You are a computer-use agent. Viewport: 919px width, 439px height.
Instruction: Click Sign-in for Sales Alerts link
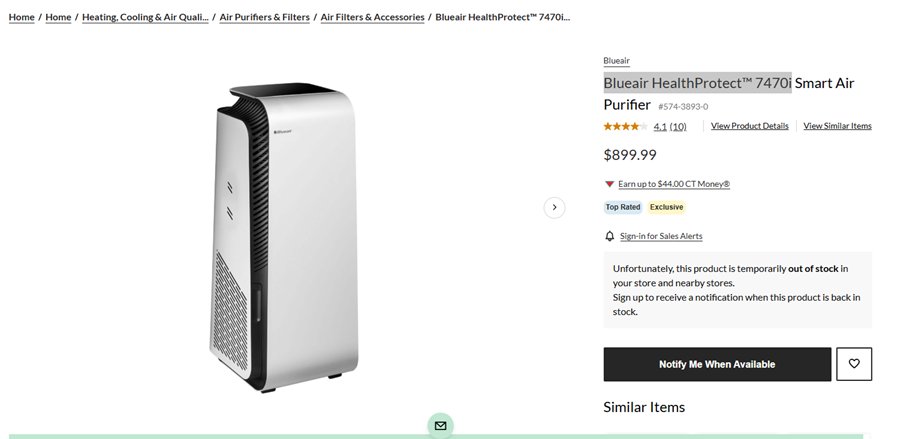point(661,236)
